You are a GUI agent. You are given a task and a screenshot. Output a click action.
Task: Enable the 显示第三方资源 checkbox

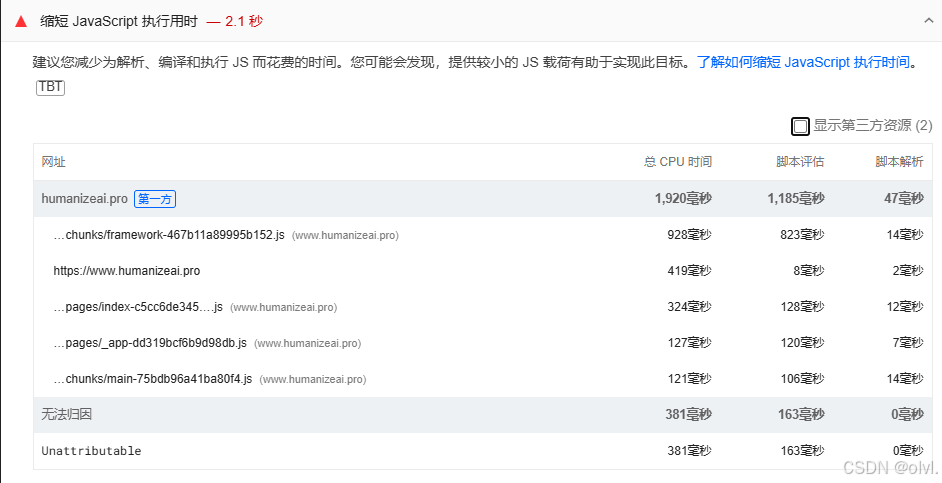coord(800,126)
